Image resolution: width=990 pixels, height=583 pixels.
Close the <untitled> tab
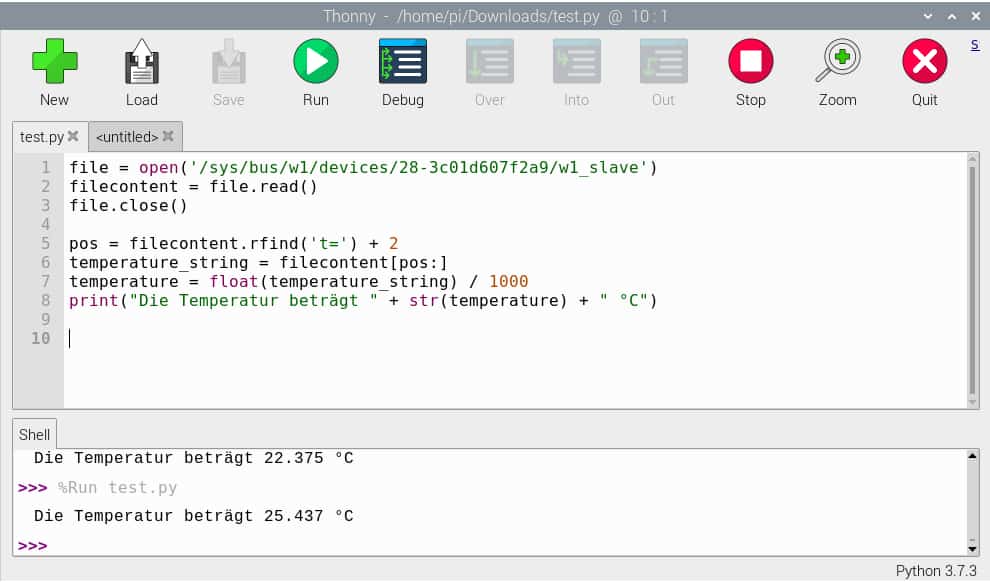tap(168, 136)
